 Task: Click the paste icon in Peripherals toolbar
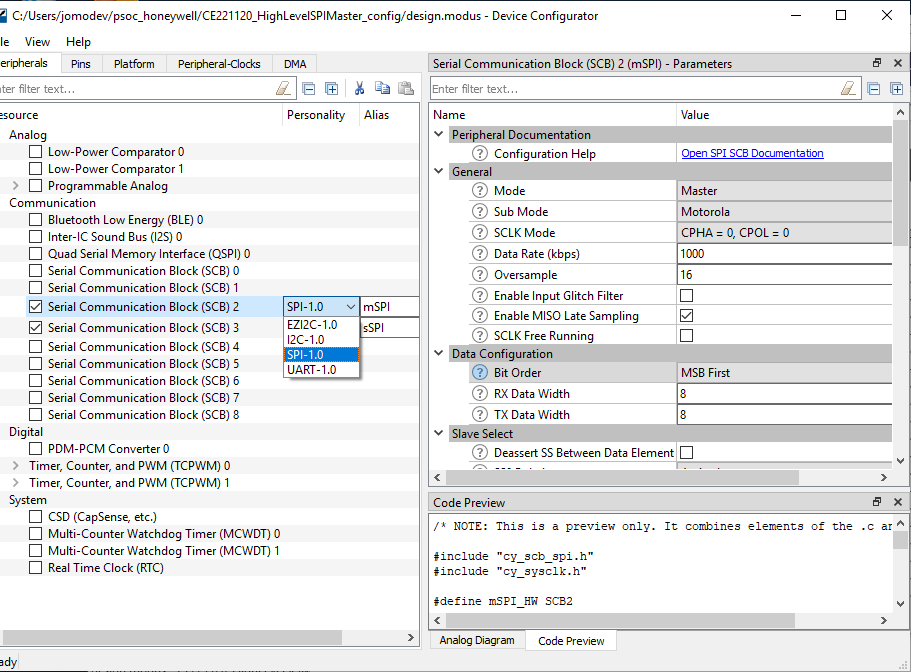(x=405, y=88)
